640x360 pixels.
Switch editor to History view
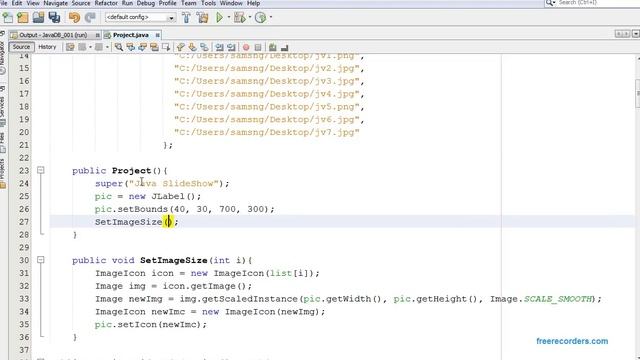coord(47,47)
